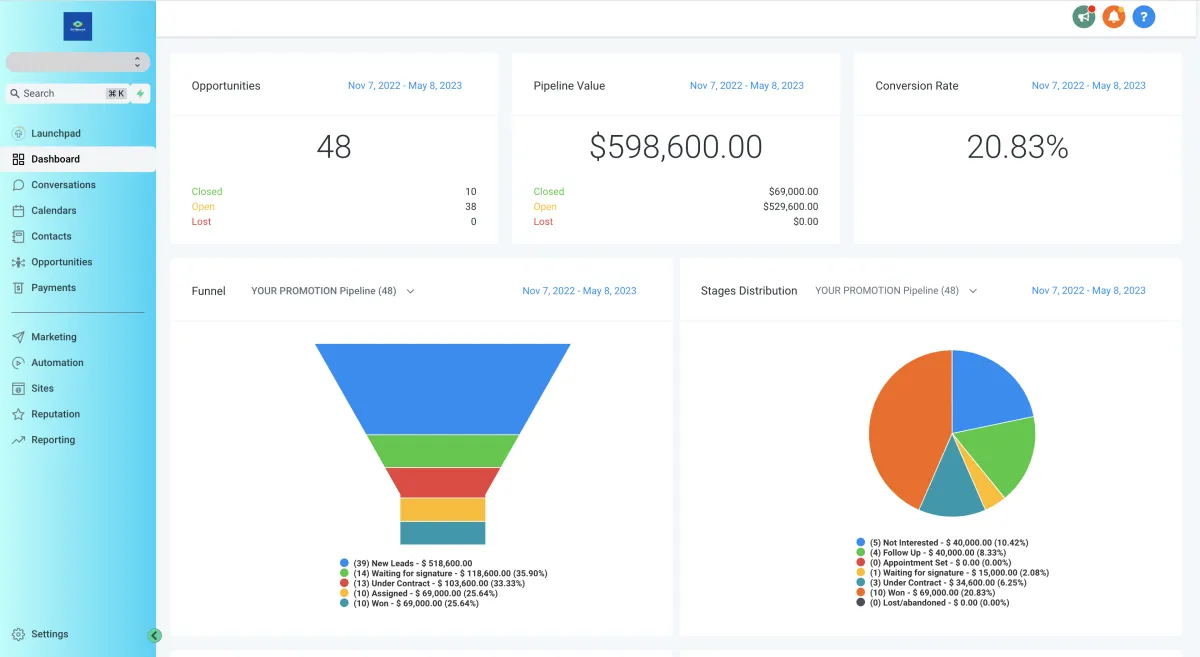Open help via blue question mark
This screenshot has width=1200, height=657.
coord(1144,17)
